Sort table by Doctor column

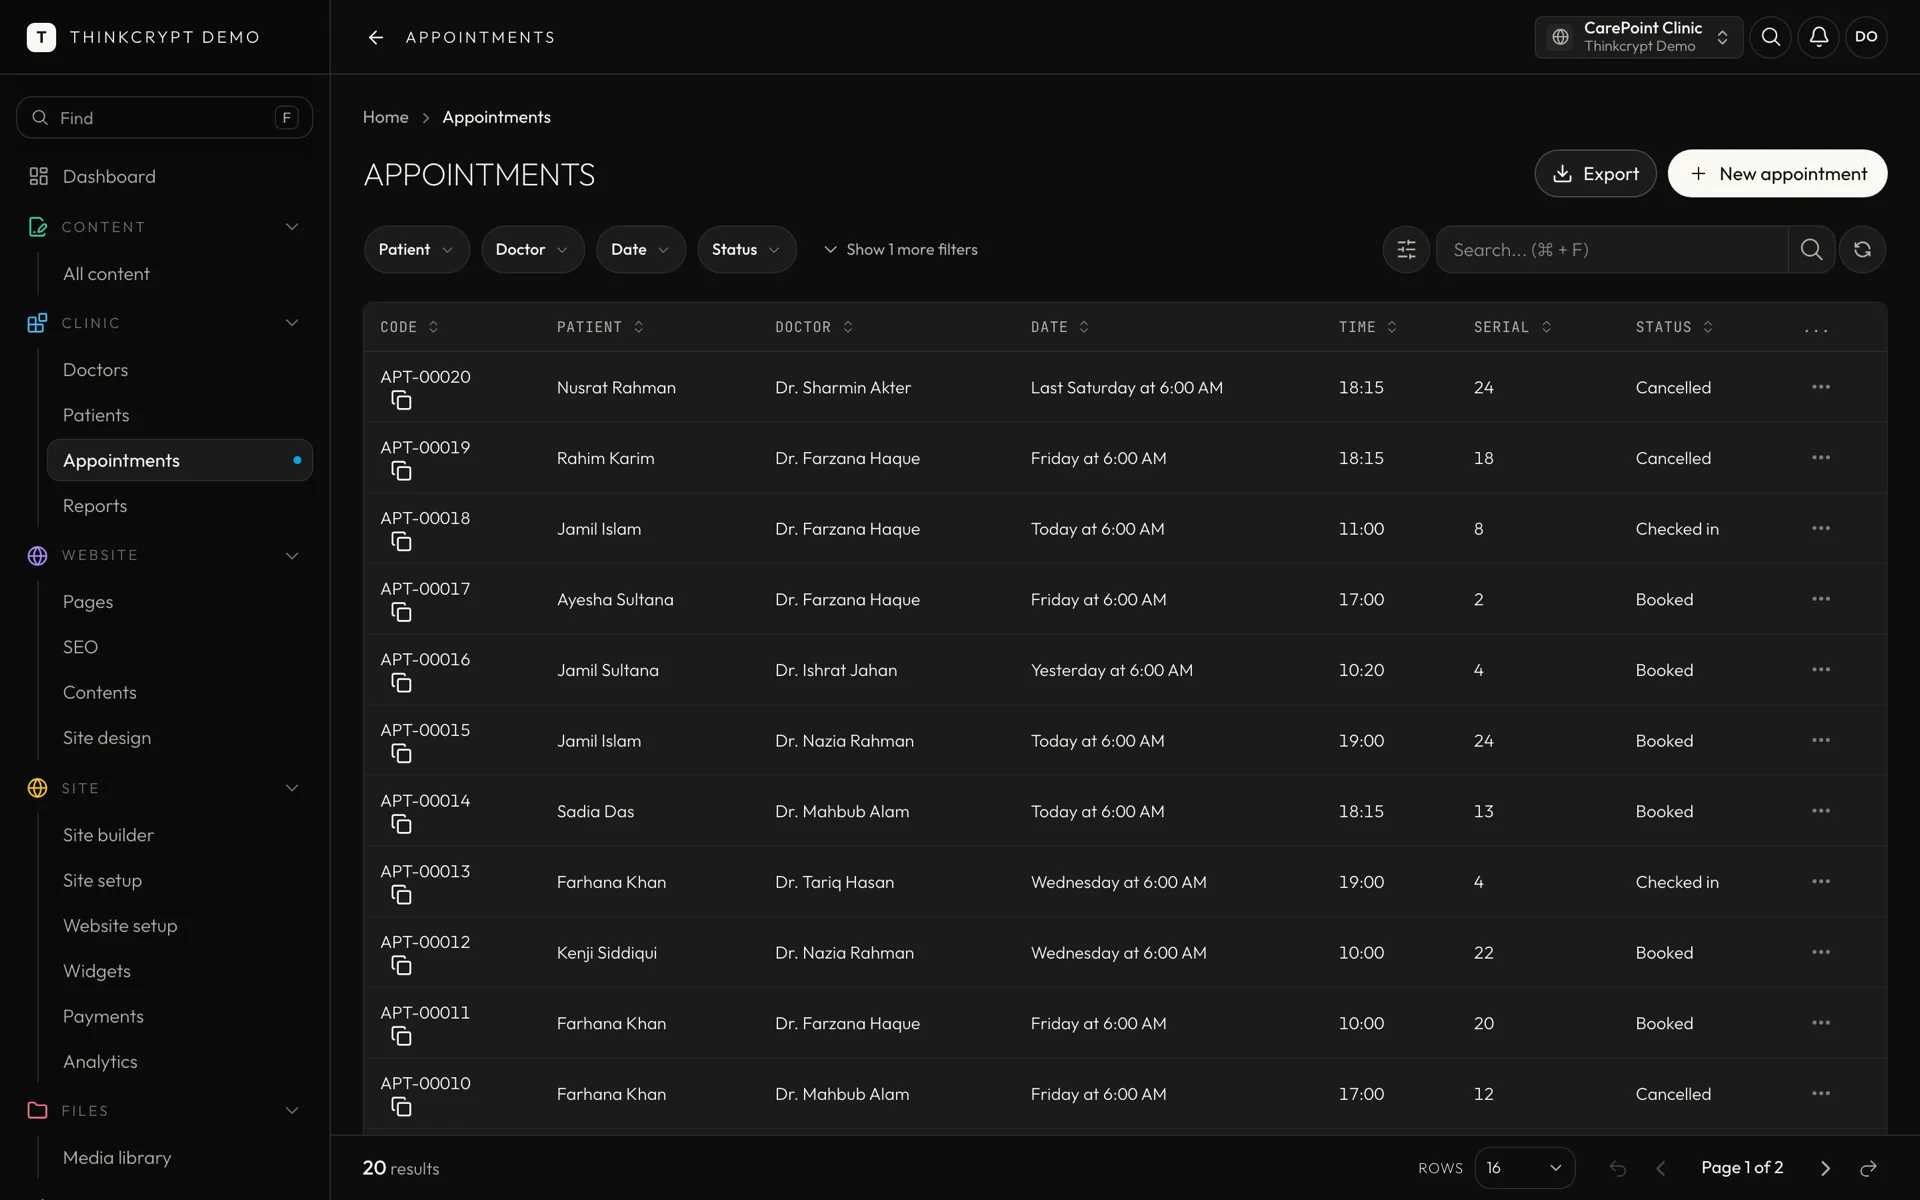[x=814, y=327]
